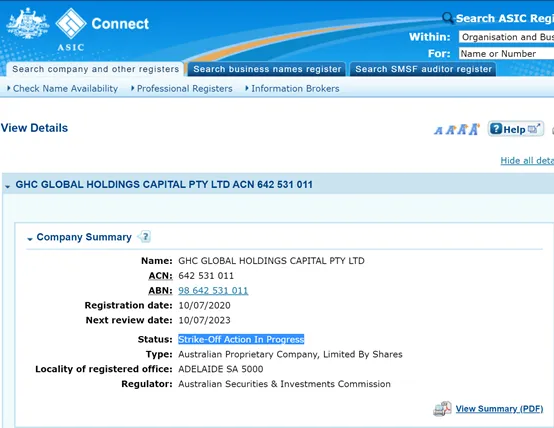The image size is (554, 428).
Task: Select the smallest font size A icon
Action: 438,131
